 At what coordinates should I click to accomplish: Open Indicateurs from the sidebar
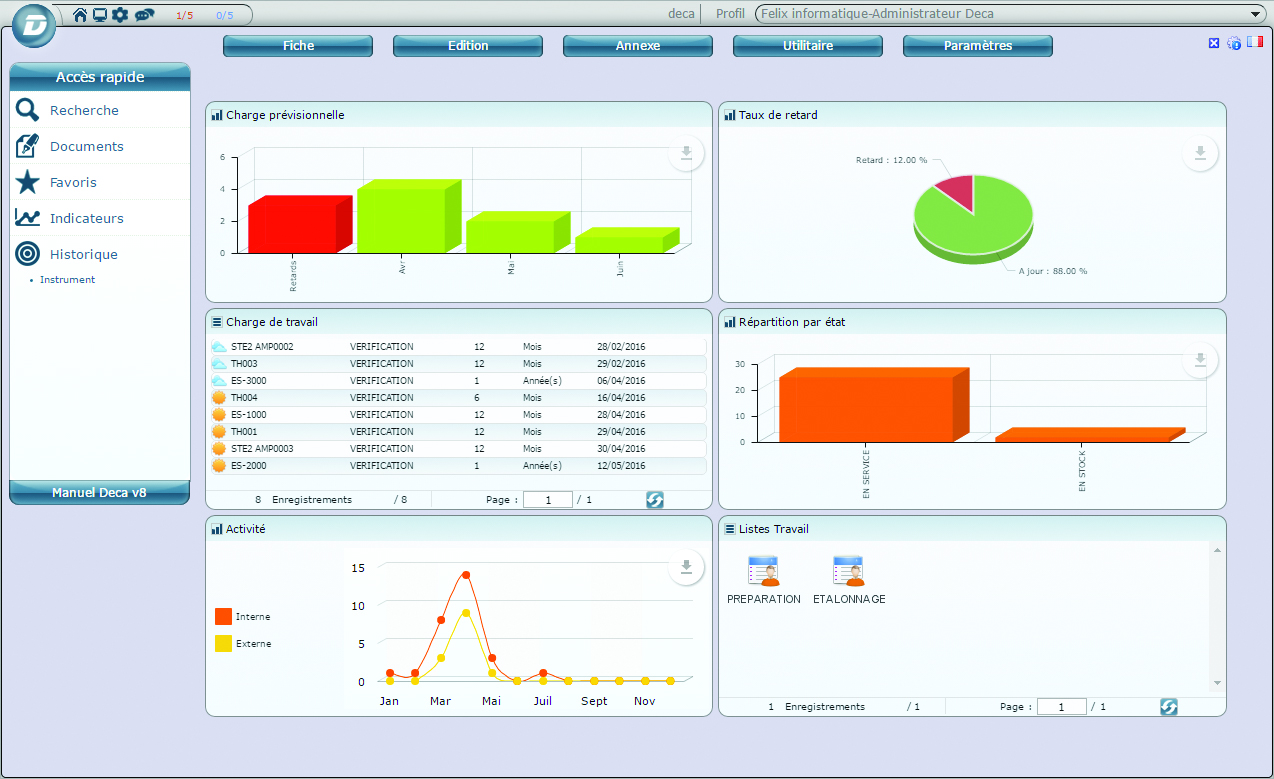(x=87, y=218)
